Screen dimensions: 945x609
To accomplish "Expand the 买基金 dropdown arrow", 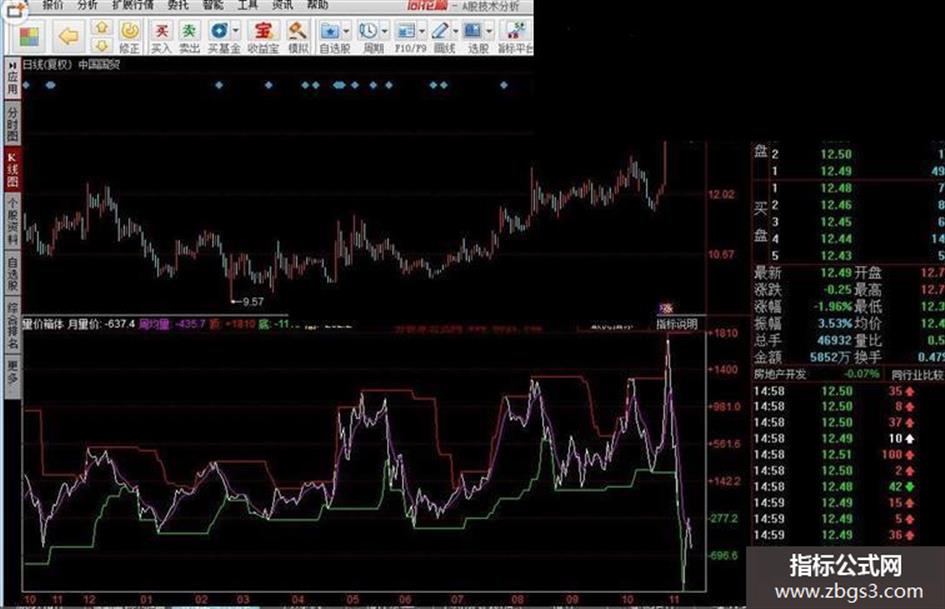I will point(234,32).
